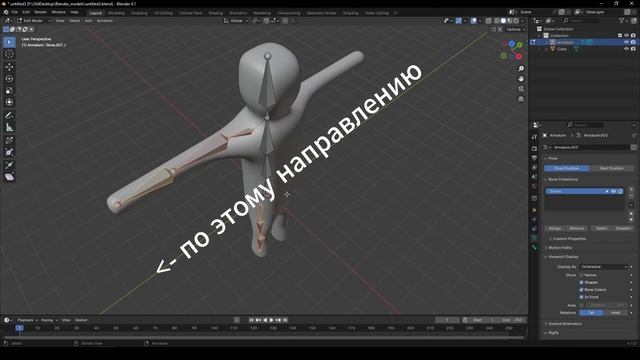Select the Annotate pencil tool

(9, 116)
